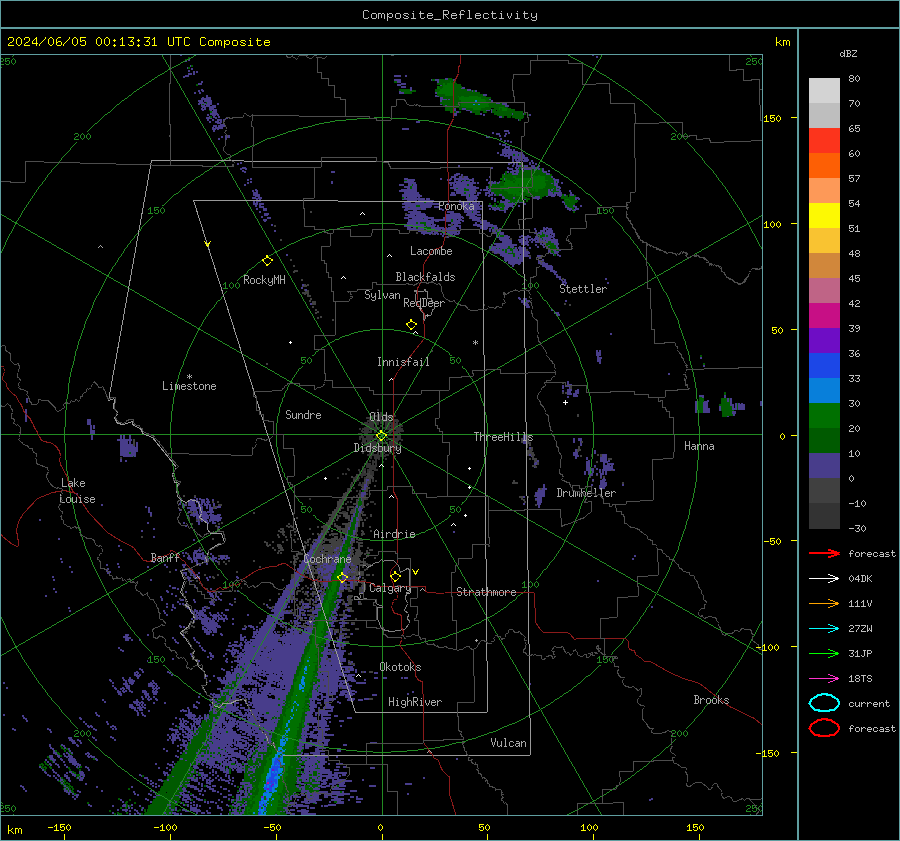Image resolution: width=900 pixels, height=841 pixels.
Task: Click the yellow diamond marker above Calgary
Action: click(x=395, y=576)
